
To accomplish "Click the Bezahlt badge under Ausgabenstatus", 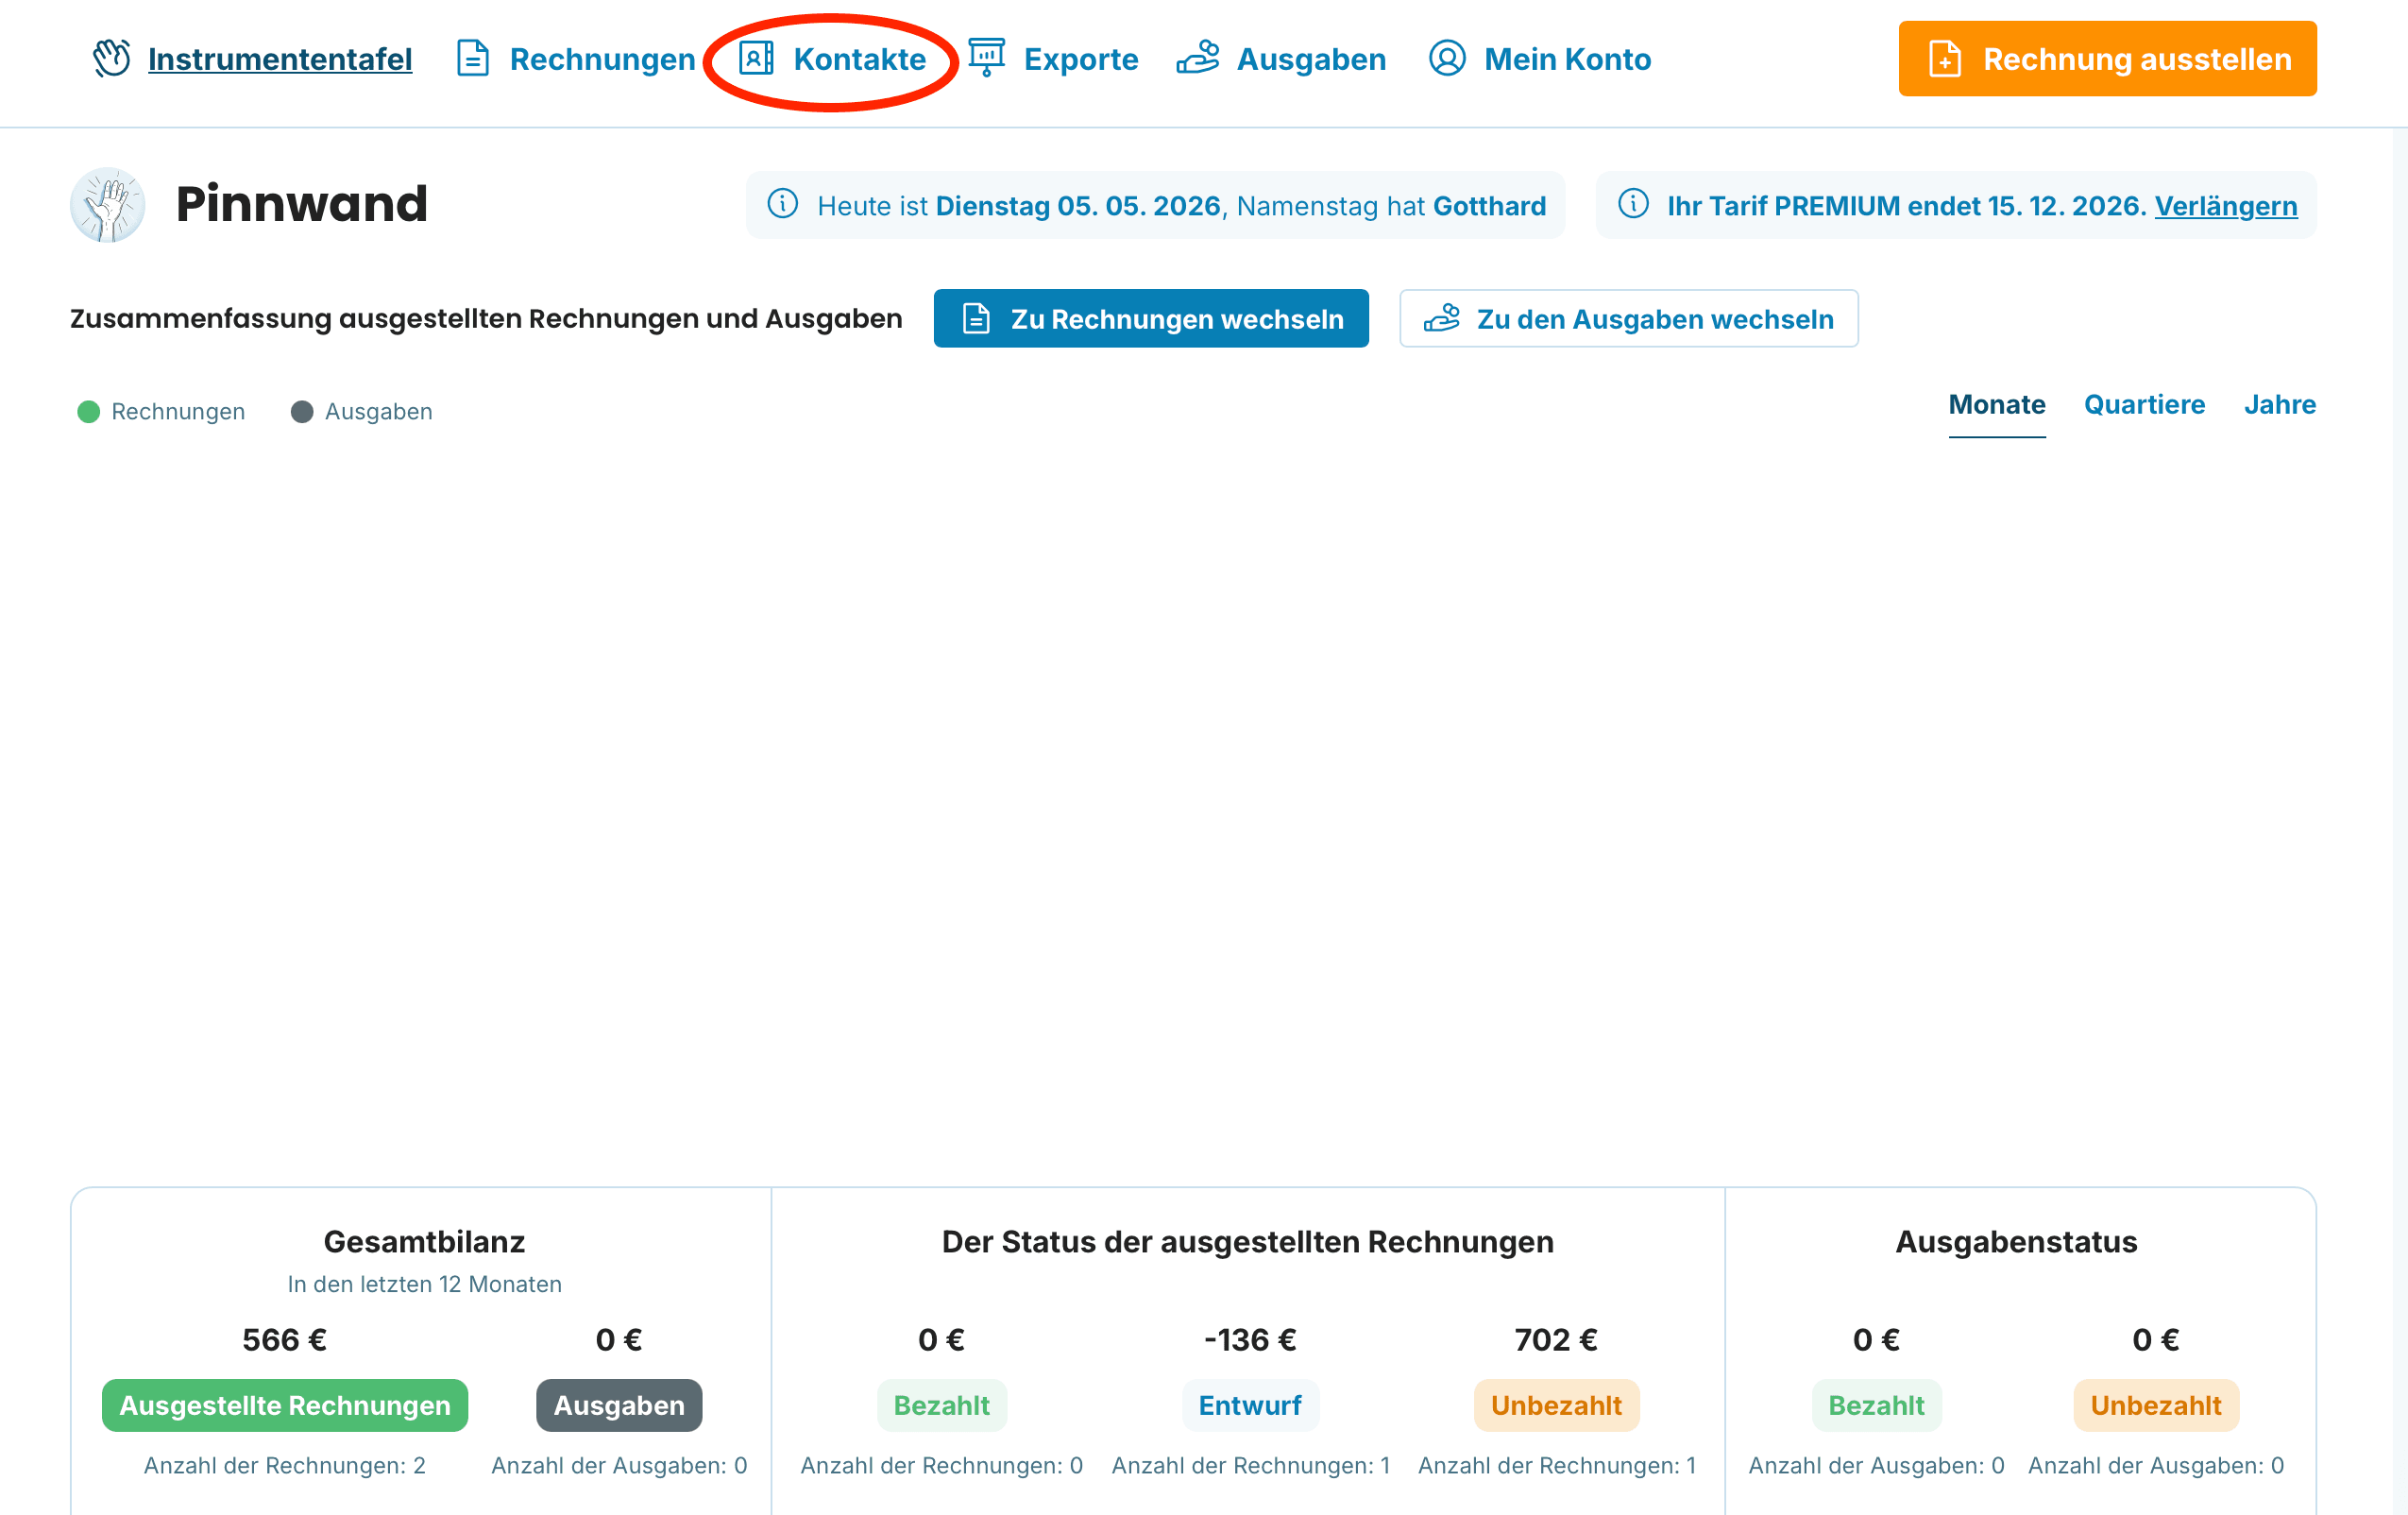I will point(1876,1405).
